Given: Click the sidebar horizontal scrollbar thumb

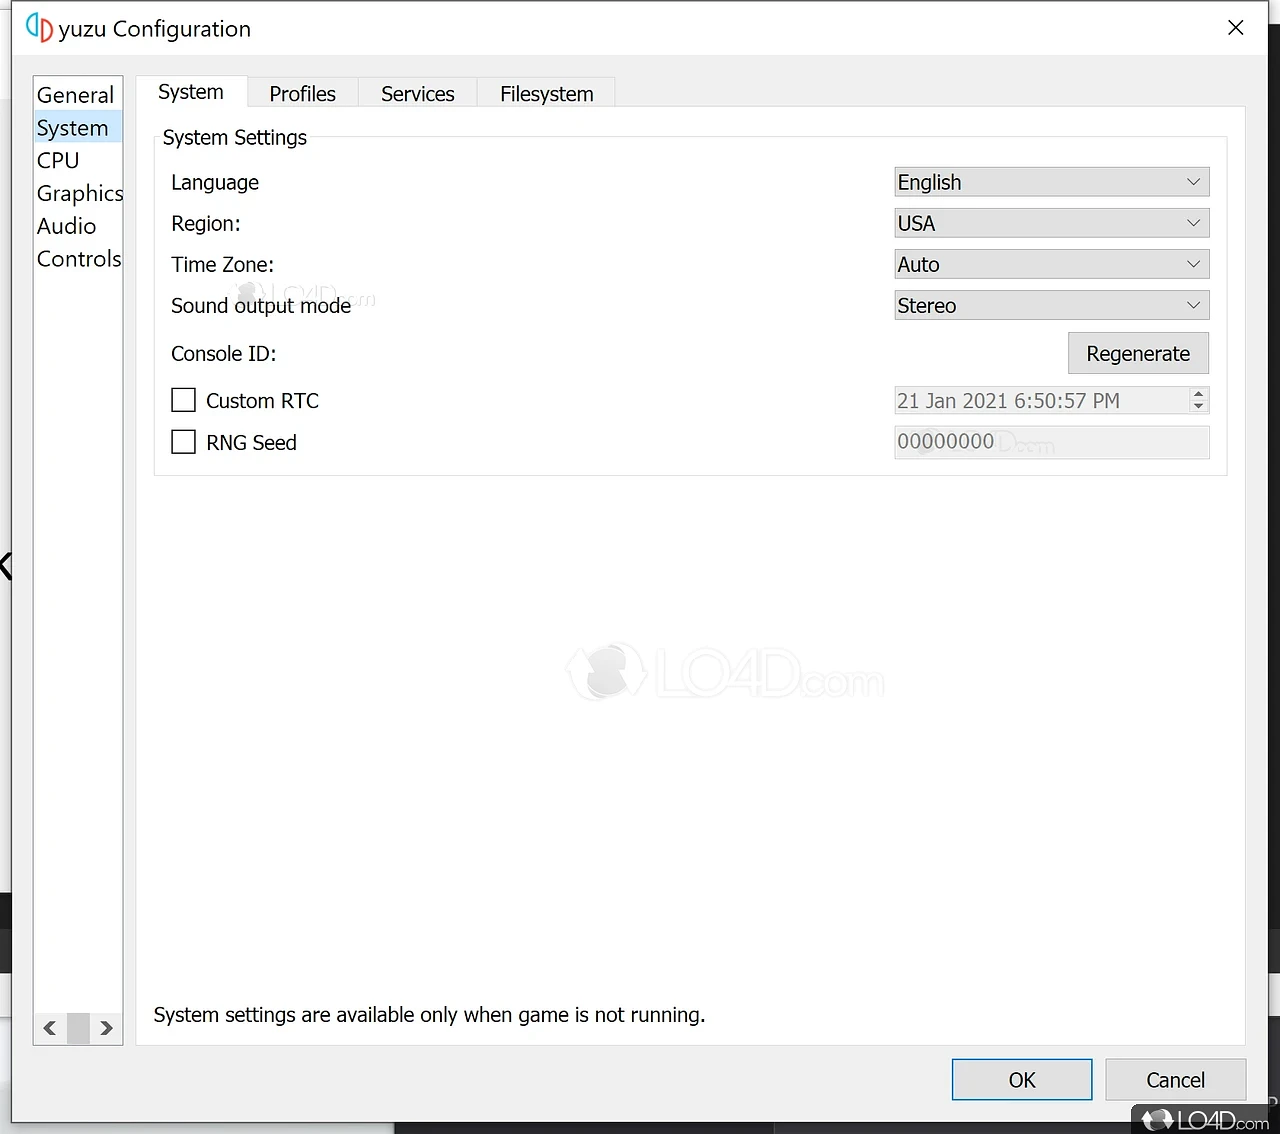Looking at the screenshot, I should [x=78, y=1028].
